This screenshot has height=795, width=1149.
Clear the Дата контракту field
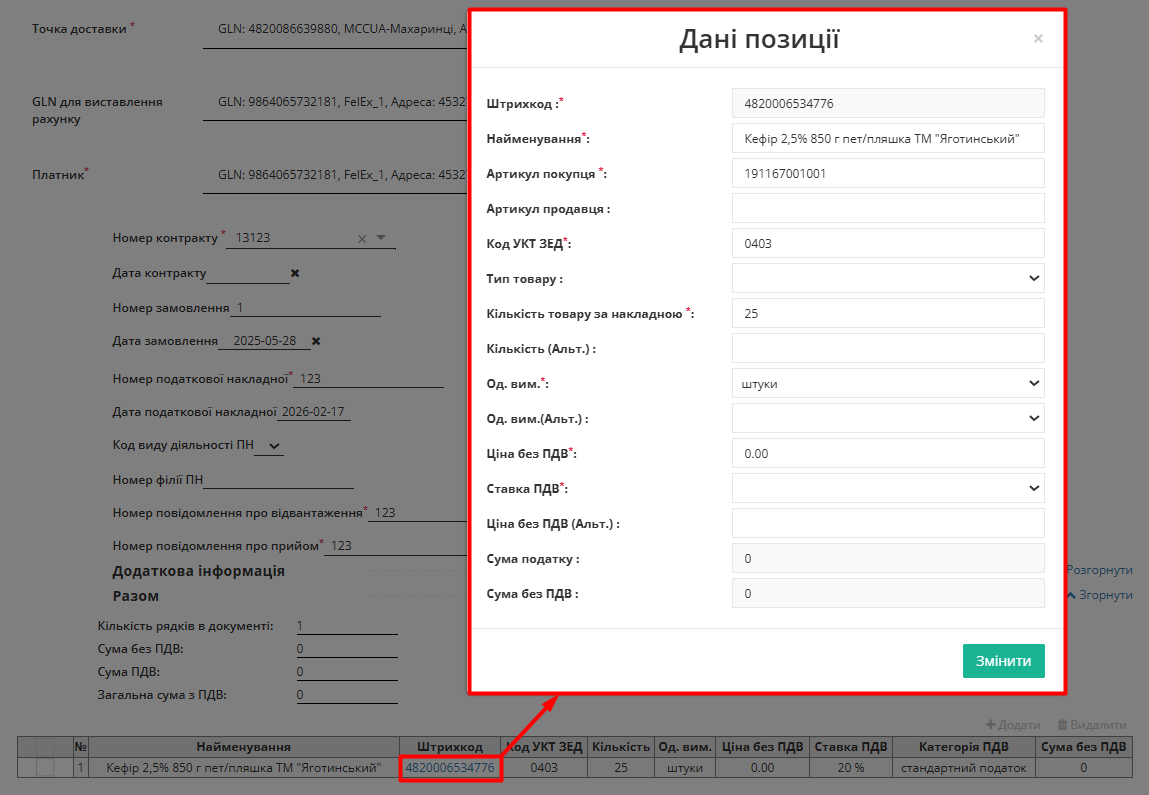click(x=295, y=273)
